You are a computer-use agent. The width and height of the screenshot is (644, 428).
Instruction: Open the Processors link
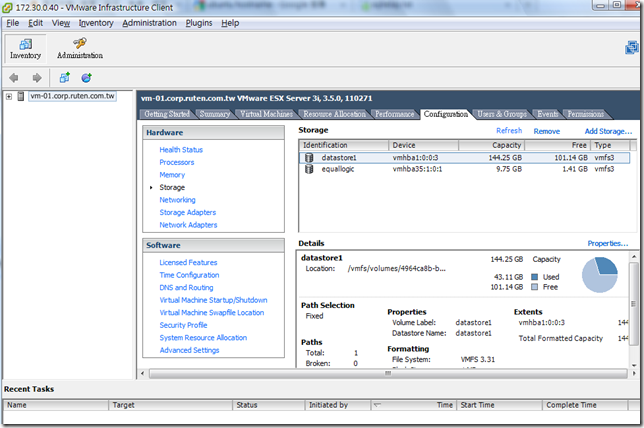click(177, 162)
